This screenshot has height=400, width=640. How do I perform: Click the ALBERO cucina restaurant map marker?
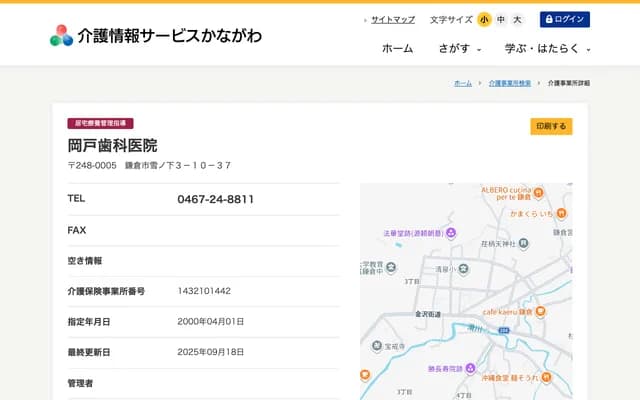538,193
